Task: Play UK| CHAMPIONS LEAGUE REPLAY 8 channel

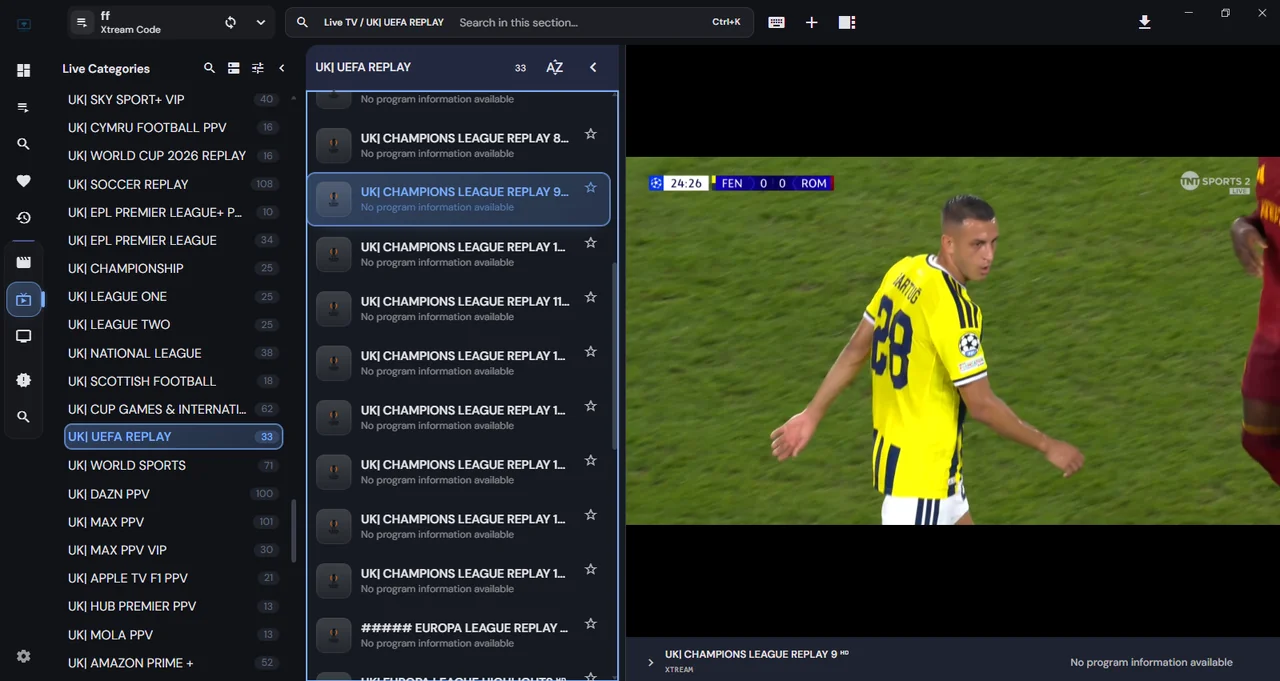Action: [458, 145]
